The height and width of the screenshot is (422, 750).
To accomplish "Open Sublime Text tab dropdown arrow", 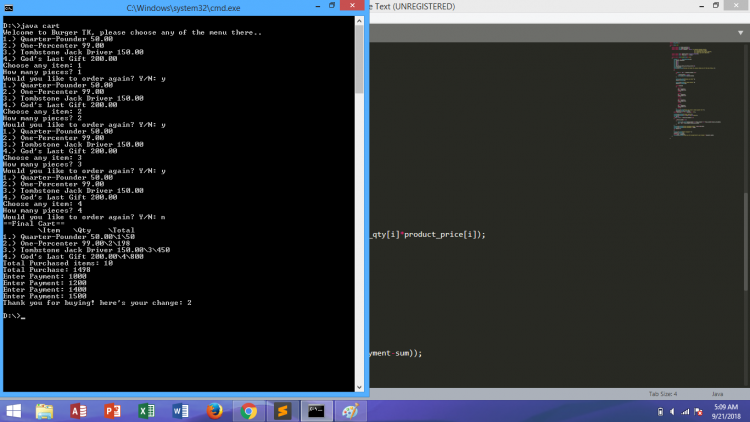I will pyautogui.click(x=740, y=33).
